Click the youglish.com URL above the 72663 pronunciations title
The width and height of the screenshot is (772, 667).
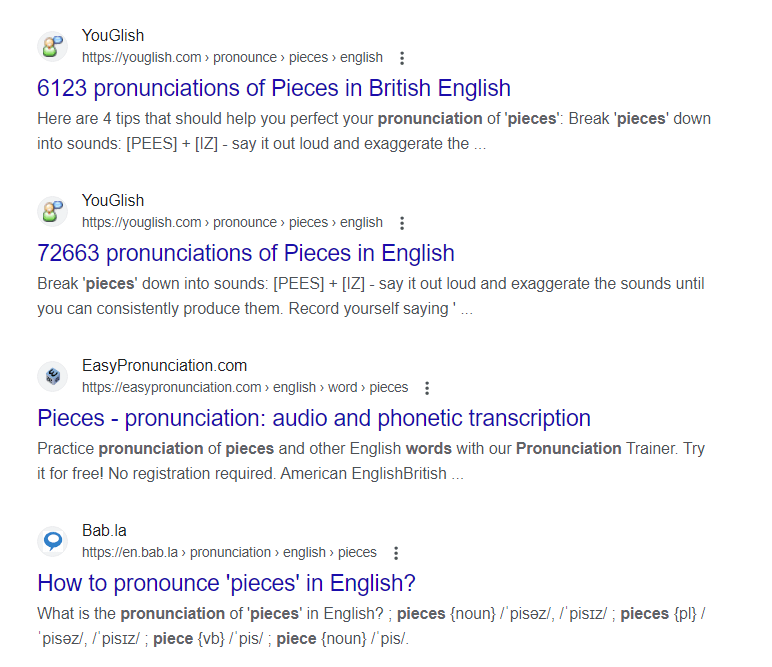click(232, 223)
